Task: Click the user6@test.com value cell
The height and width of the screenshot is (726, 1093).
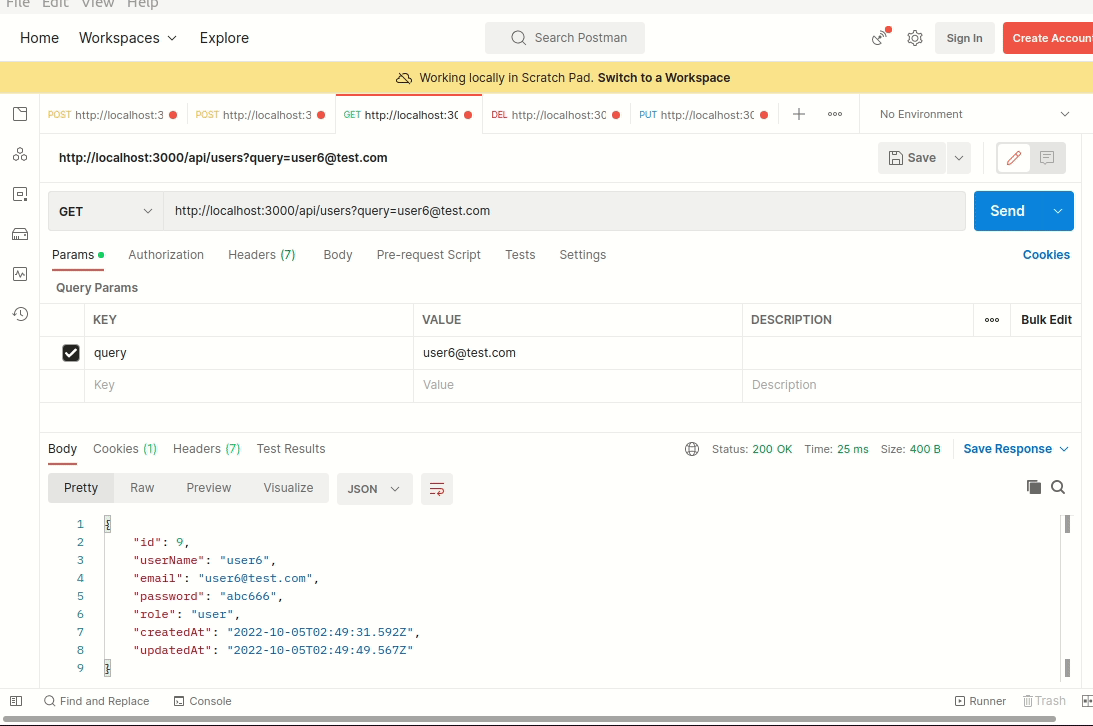Action: 578,353
